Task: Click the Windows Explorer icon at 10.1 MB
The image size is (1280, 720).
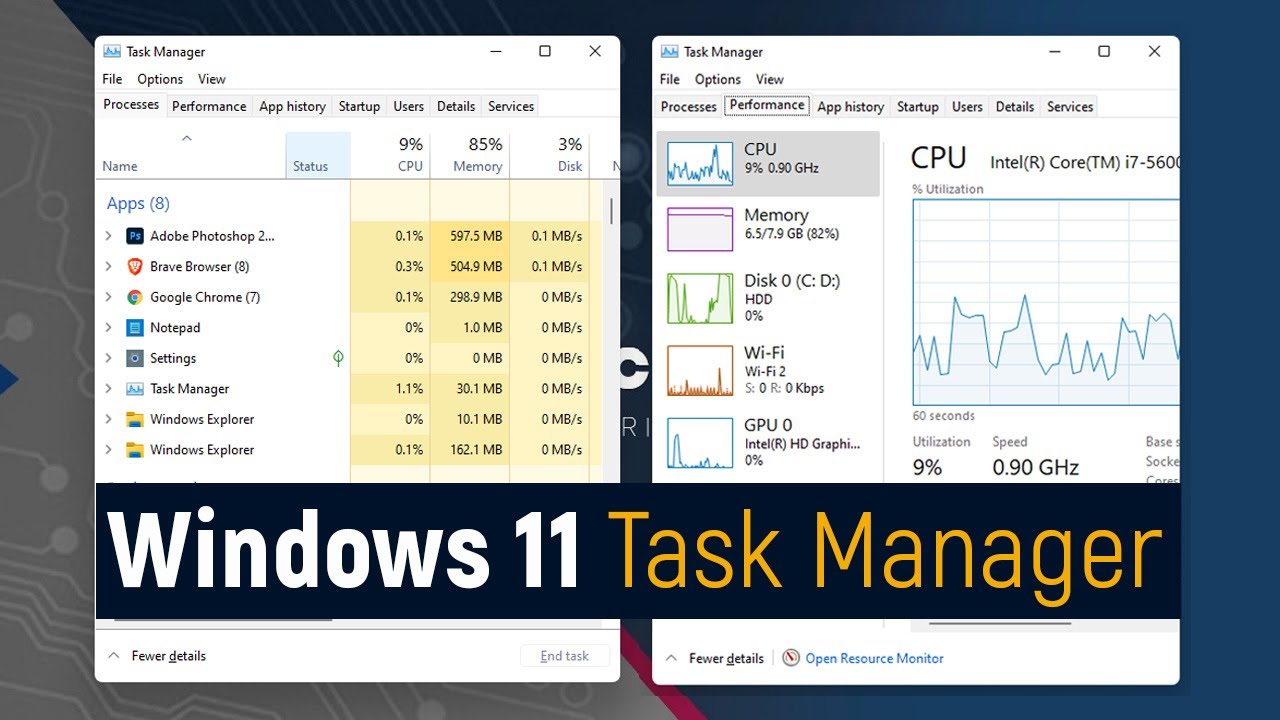Action: [x=135, y=419]
